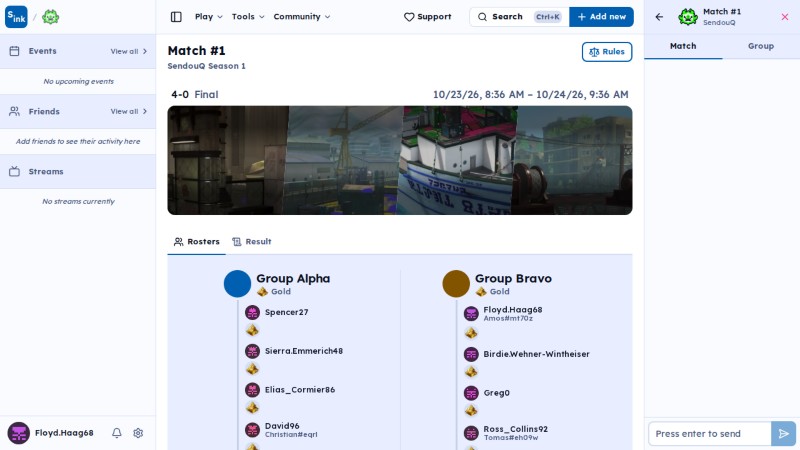The height and width of the screenshot is (450, 800).
Task: Toggle the sidebar panel icon
Action: pos(176,17)
